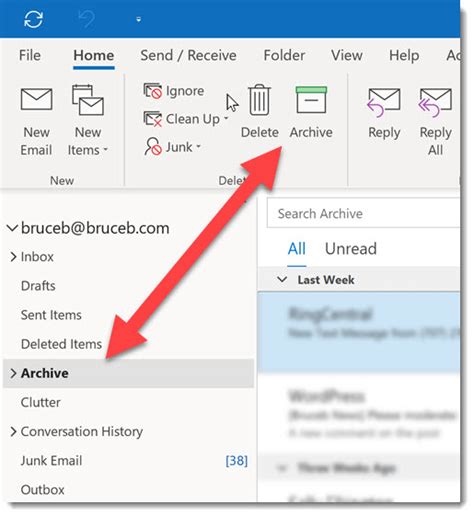Collapse the Three Weeks Ago group
The width and height of the screenshot is (474, 516).
[x=282, y=468]
